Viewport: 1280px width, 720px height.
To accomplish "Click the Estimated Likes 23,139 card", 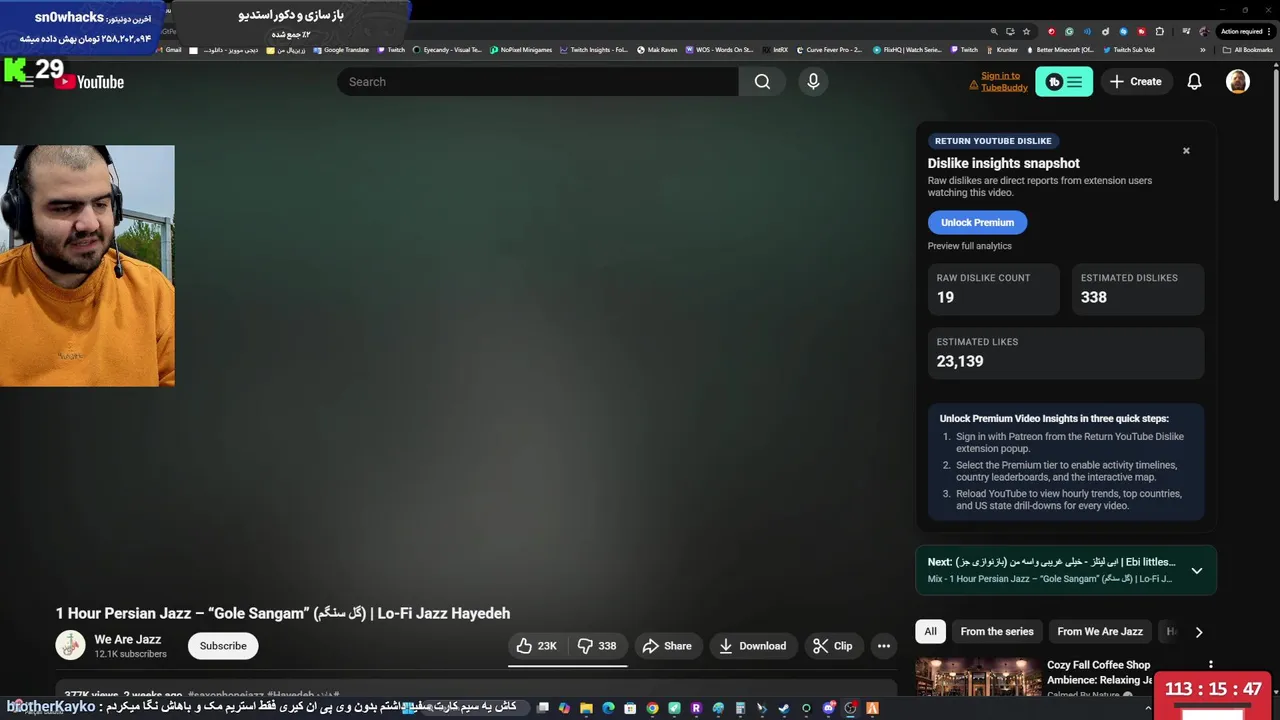I will pyautogui.click(x=1066, y=353).
